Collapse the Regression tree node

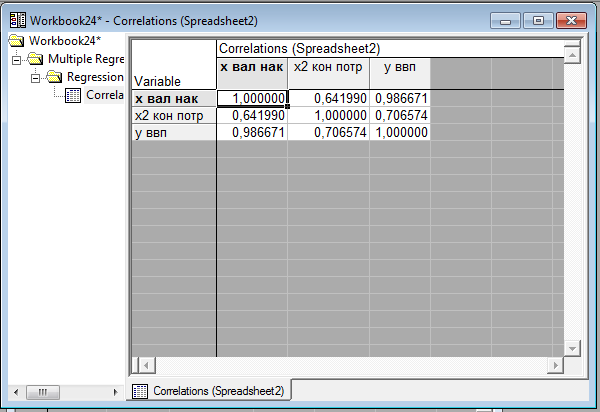point(35,78)
